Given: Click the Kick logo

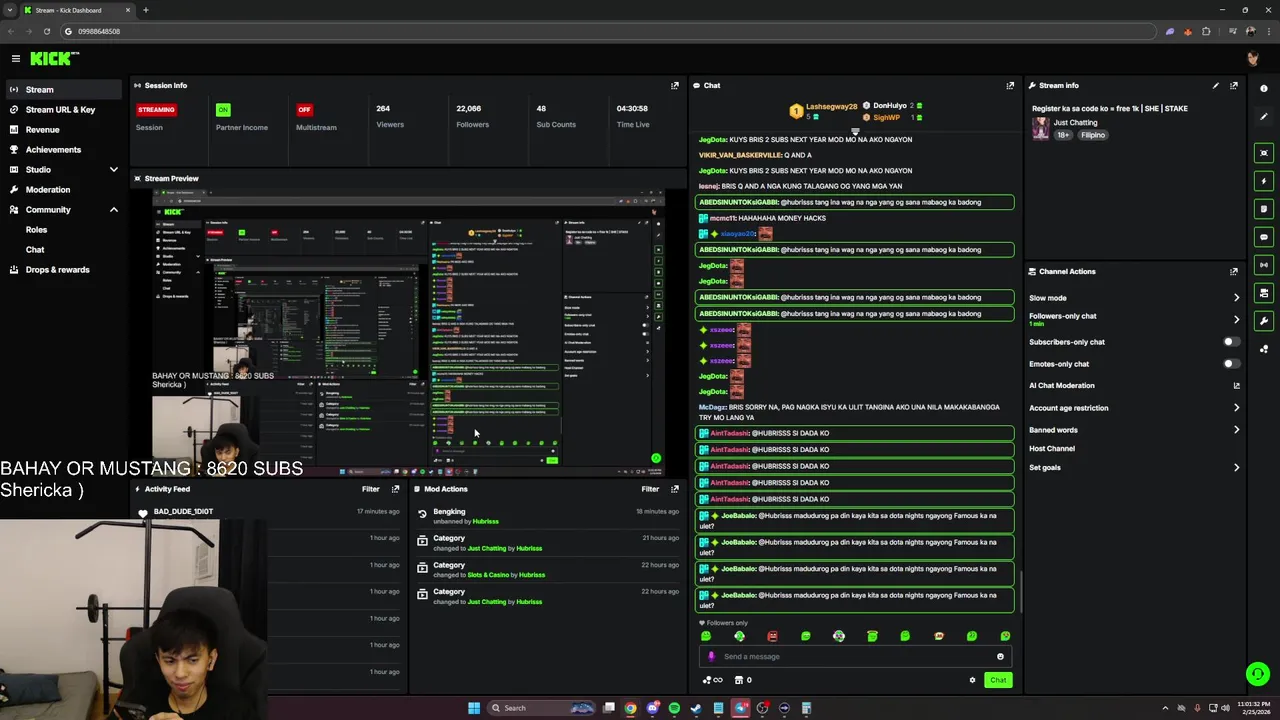Looking at the screenshot, I should point(54,59).
